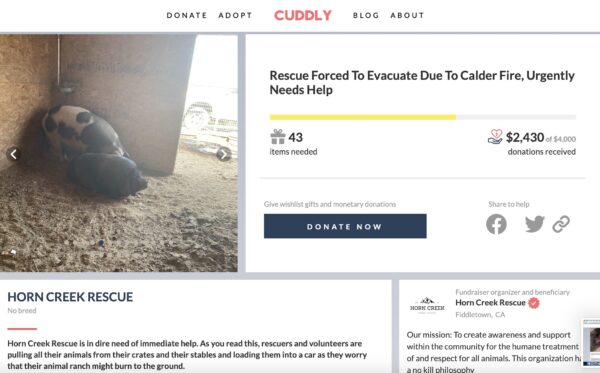Open the Adopt menu item
This screenshot has width=600, height=373.
pos(235,15)
